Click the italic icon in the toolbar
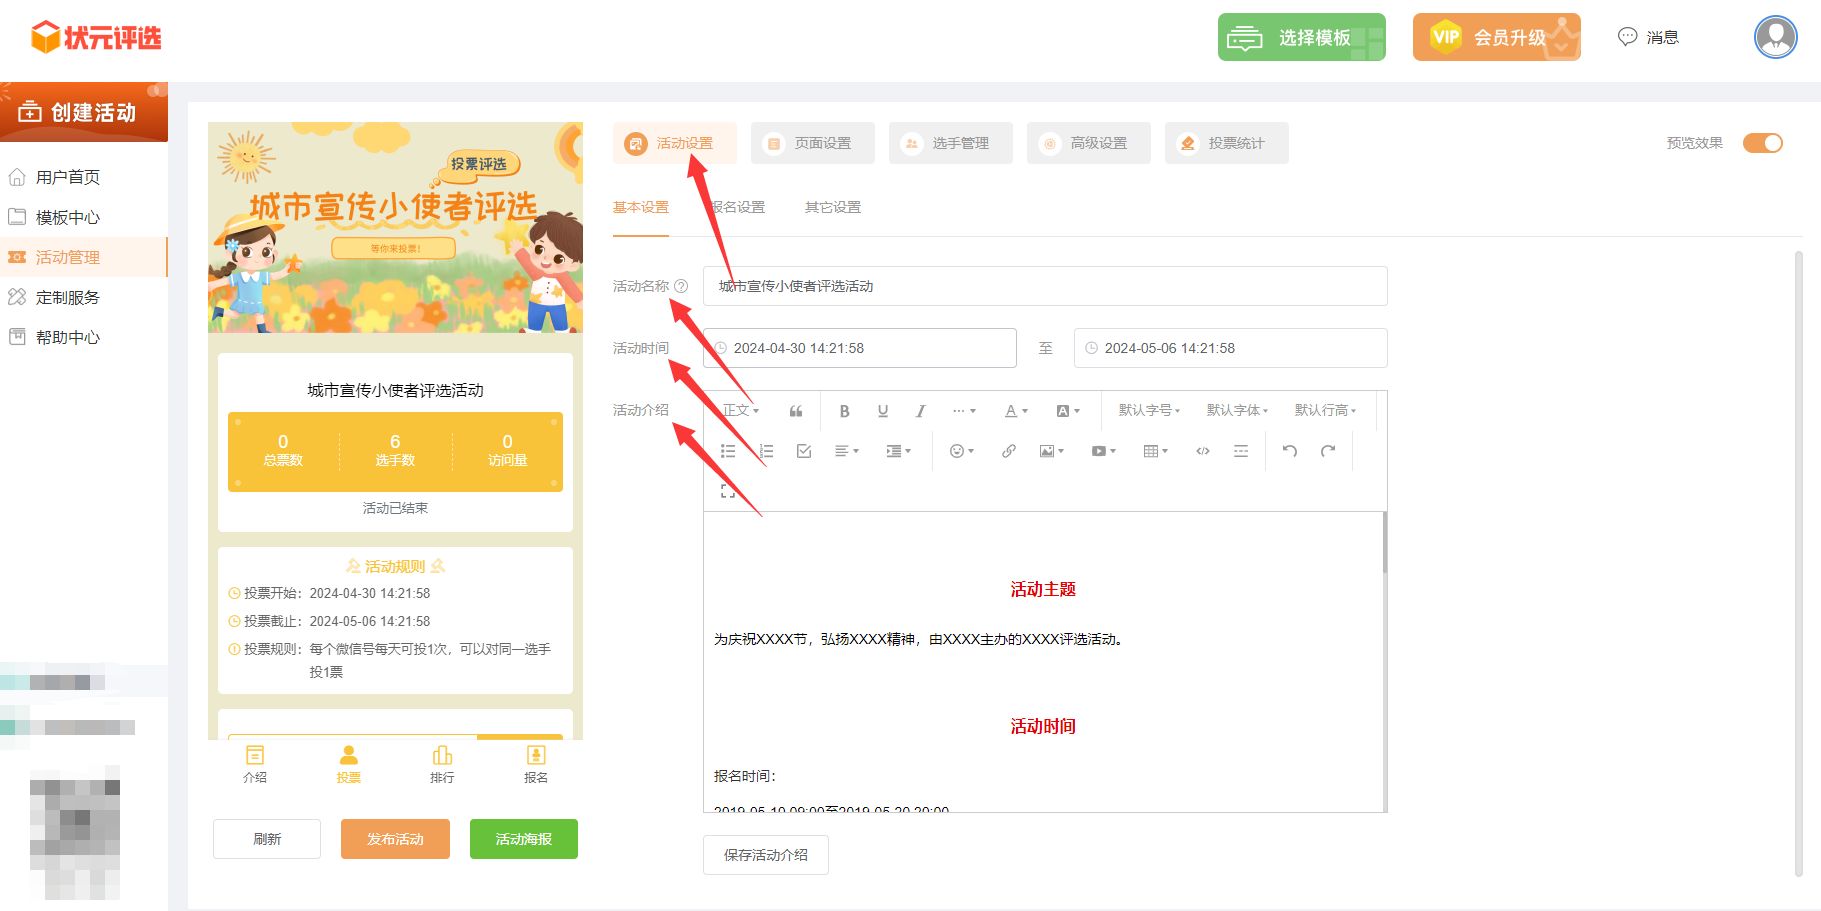 (x=920, y=411)
